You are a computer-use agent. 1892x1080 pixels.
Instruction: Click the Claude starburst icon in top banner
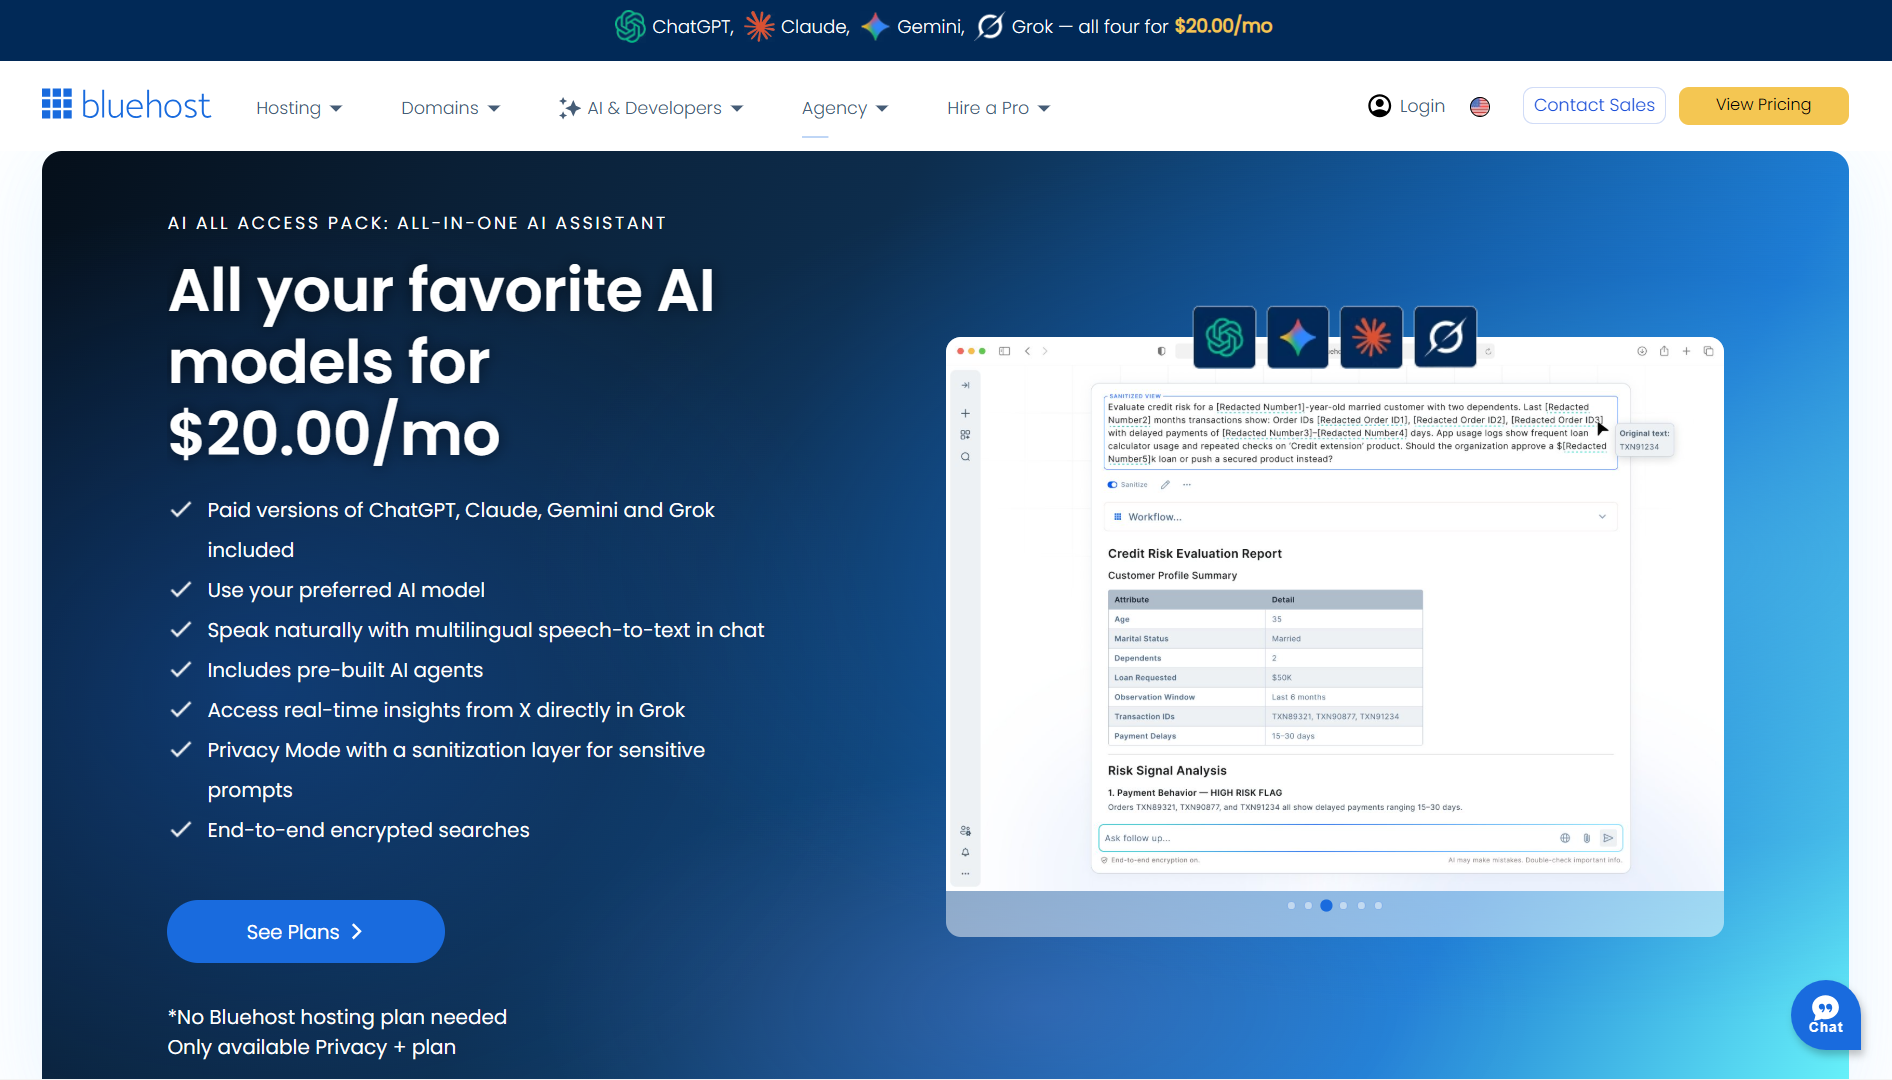(760, 26)
